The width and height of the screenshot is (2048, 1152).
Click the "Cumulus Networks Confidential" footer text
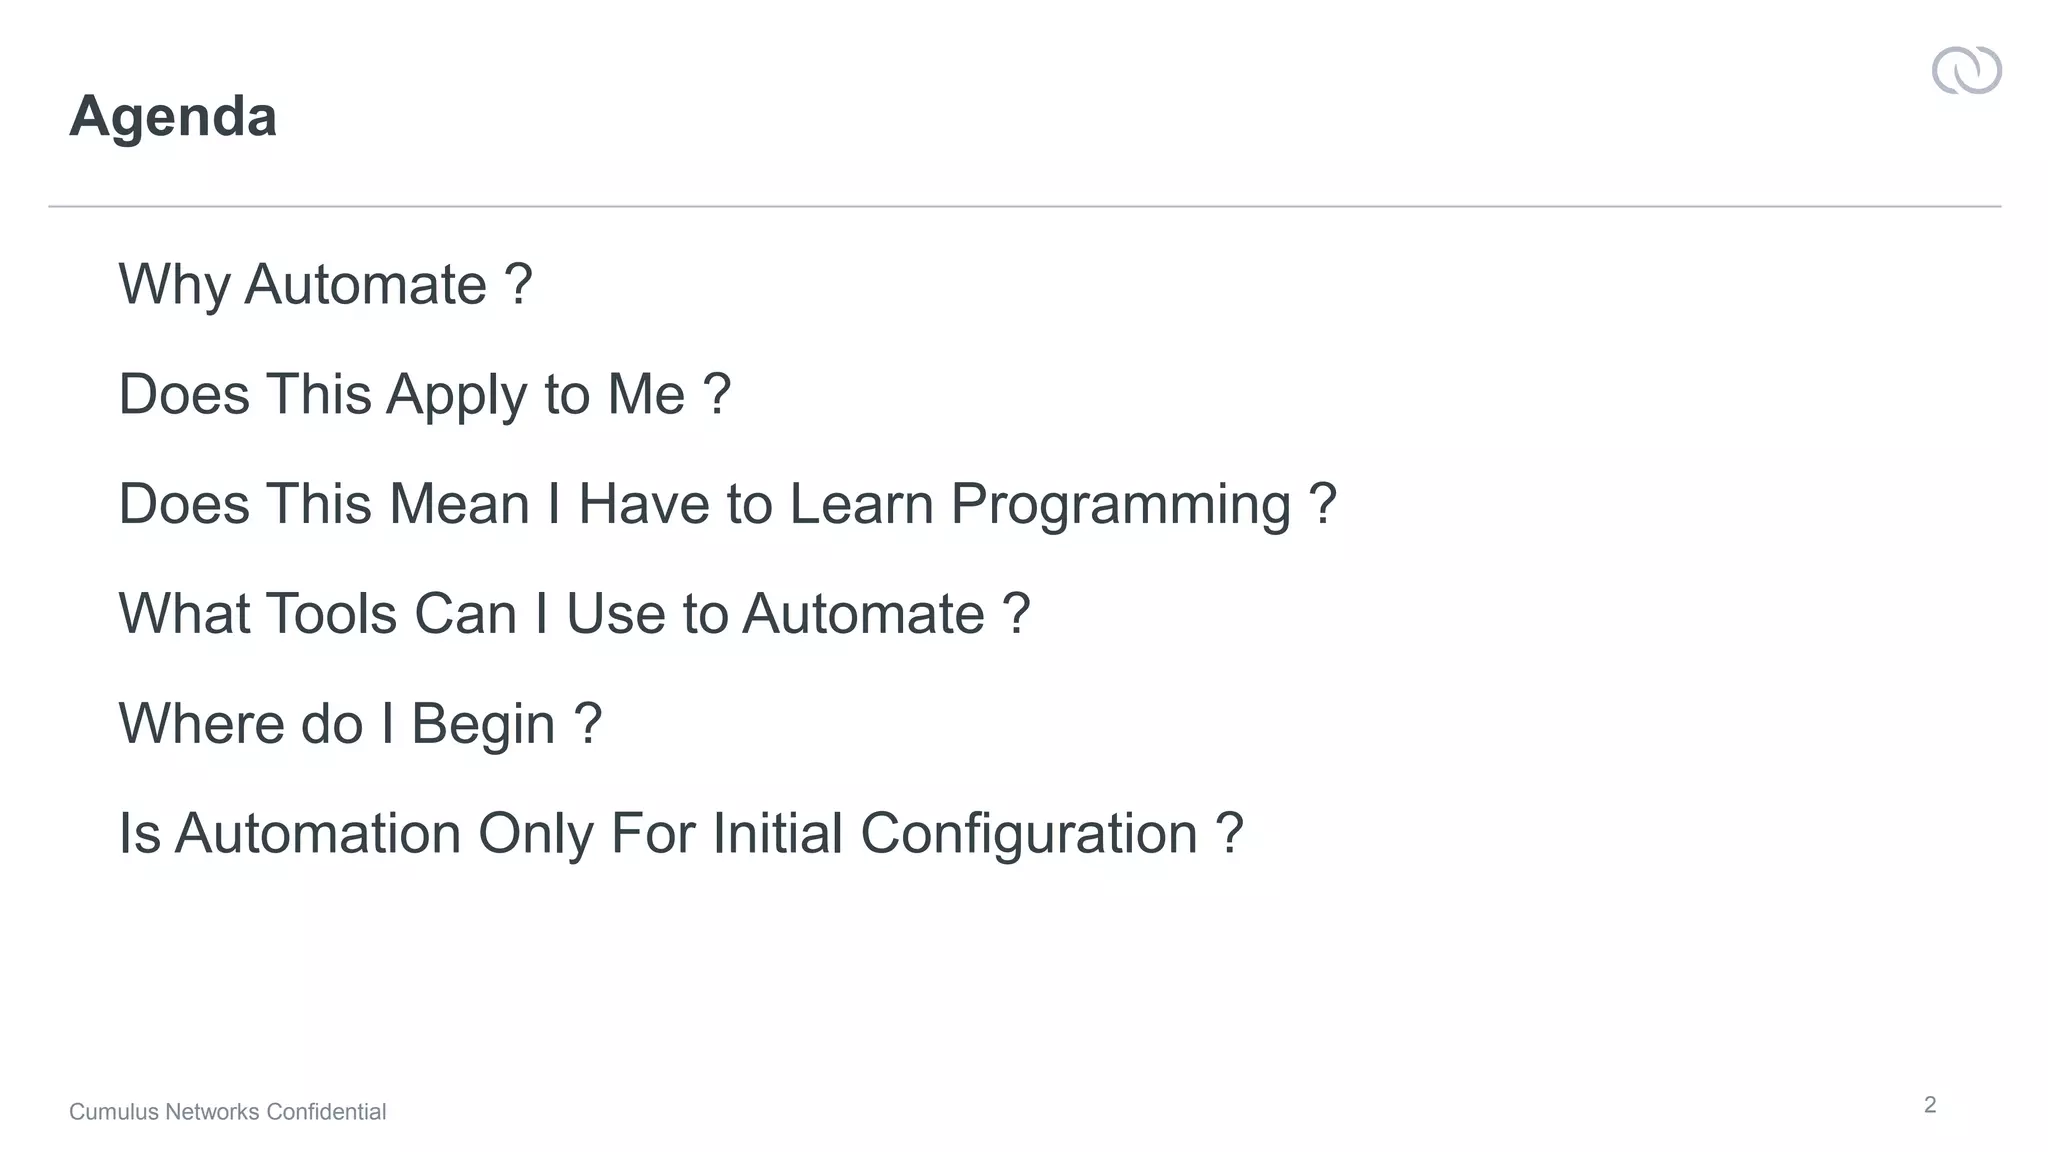coord(227,1112)
